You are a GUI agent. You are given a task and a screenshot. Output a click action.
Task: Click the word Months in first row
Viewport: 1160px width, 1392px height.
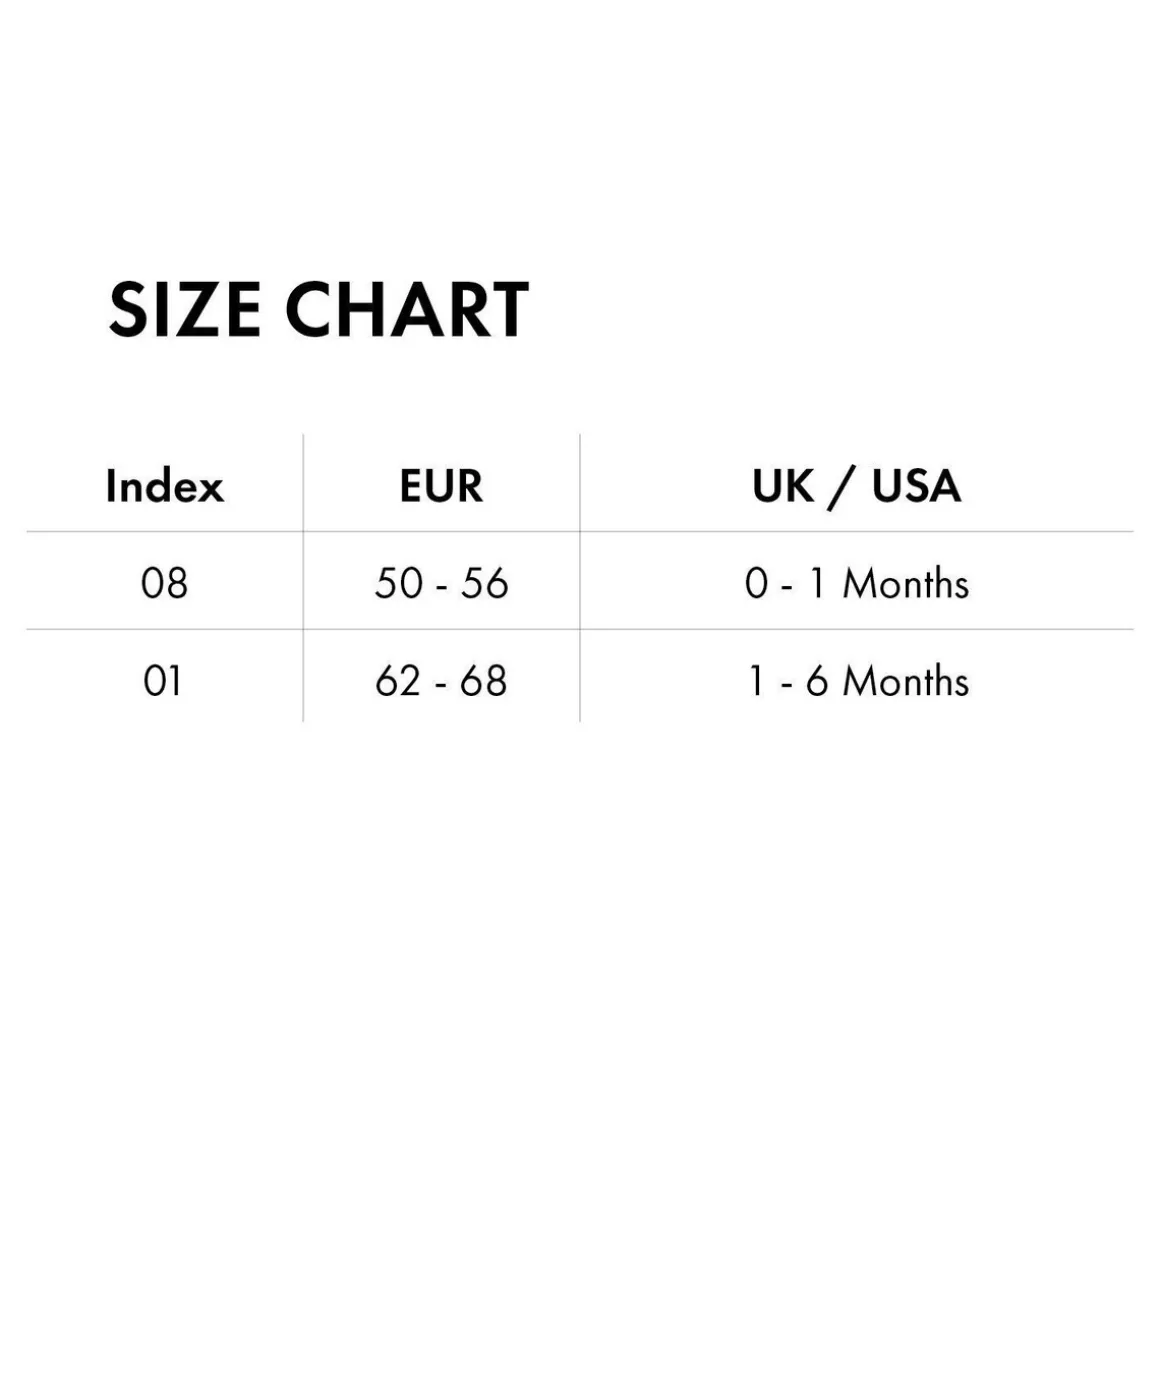(906, 583)
